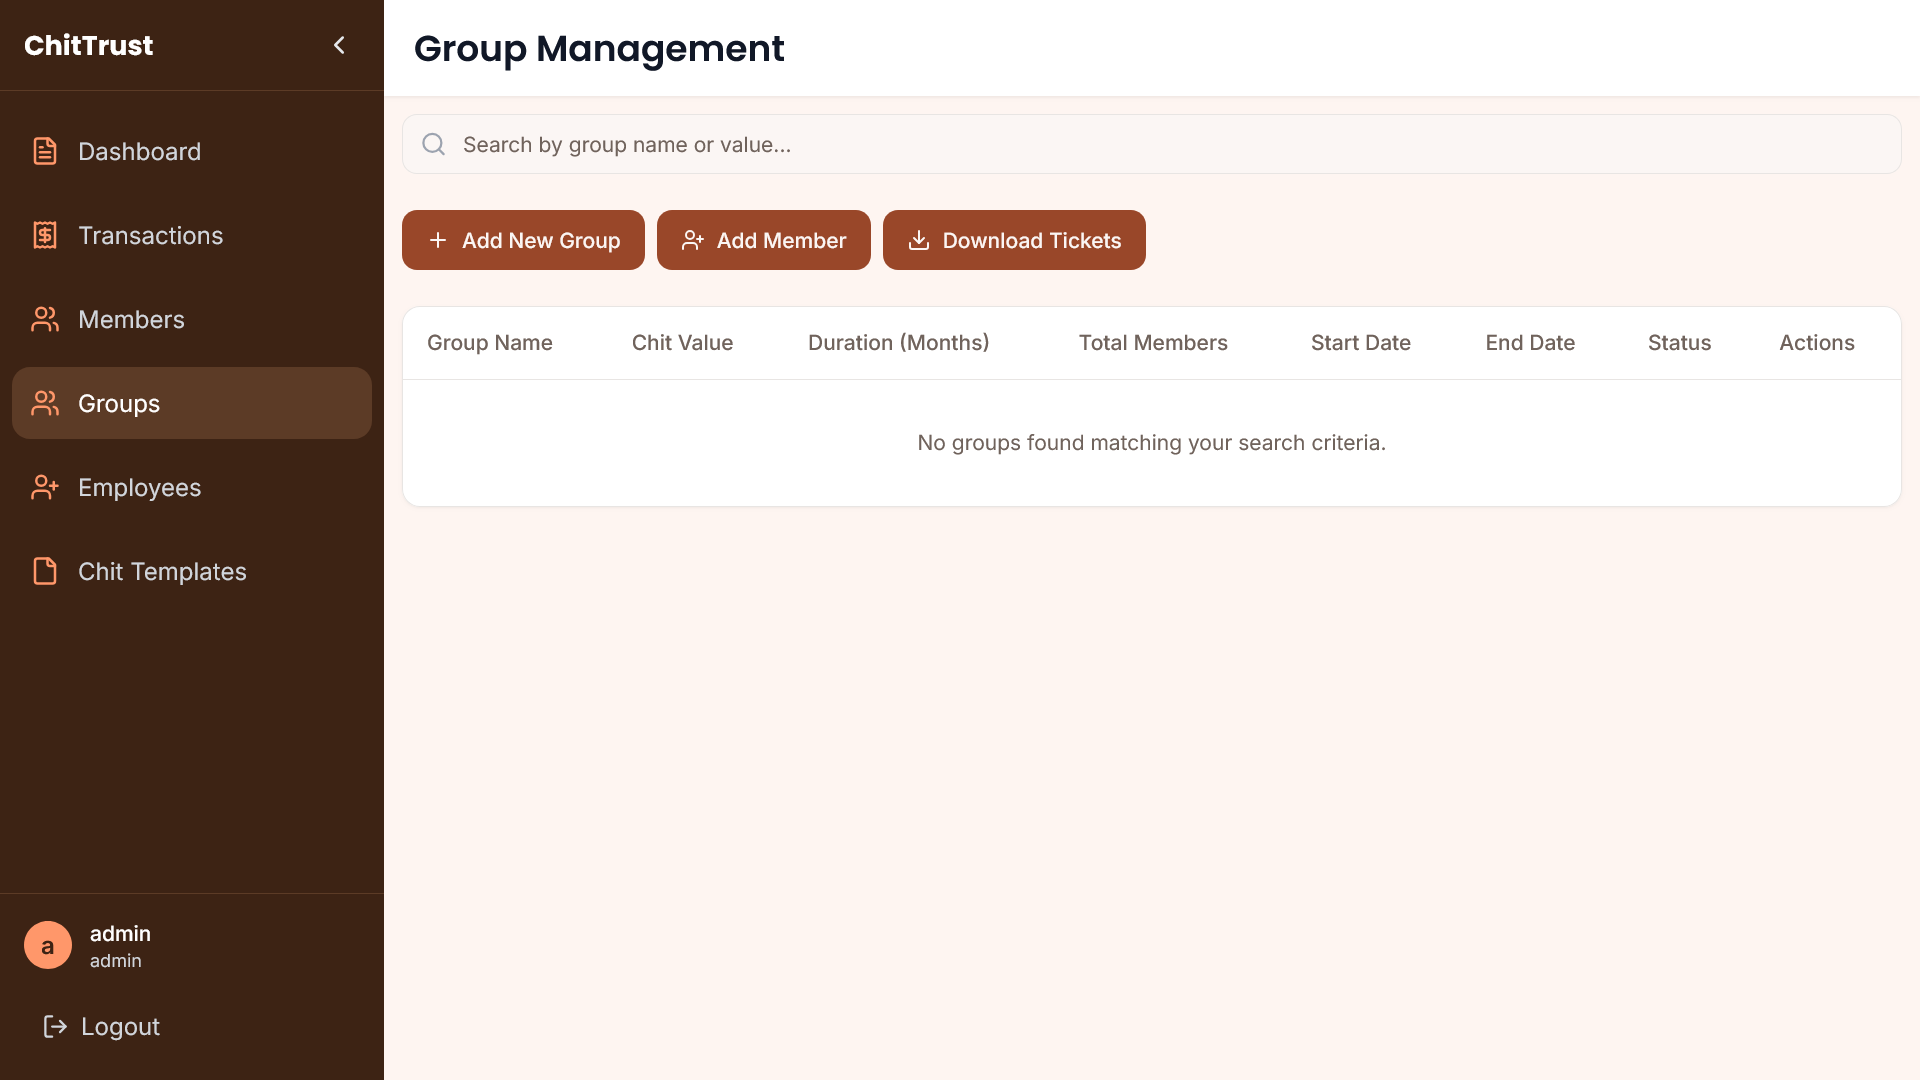Image resolution: width=1920 pixels, height=1080 pixels.
Task: Click the Chit Value column header
Action: pyautogui.click(x=682, y=343)
